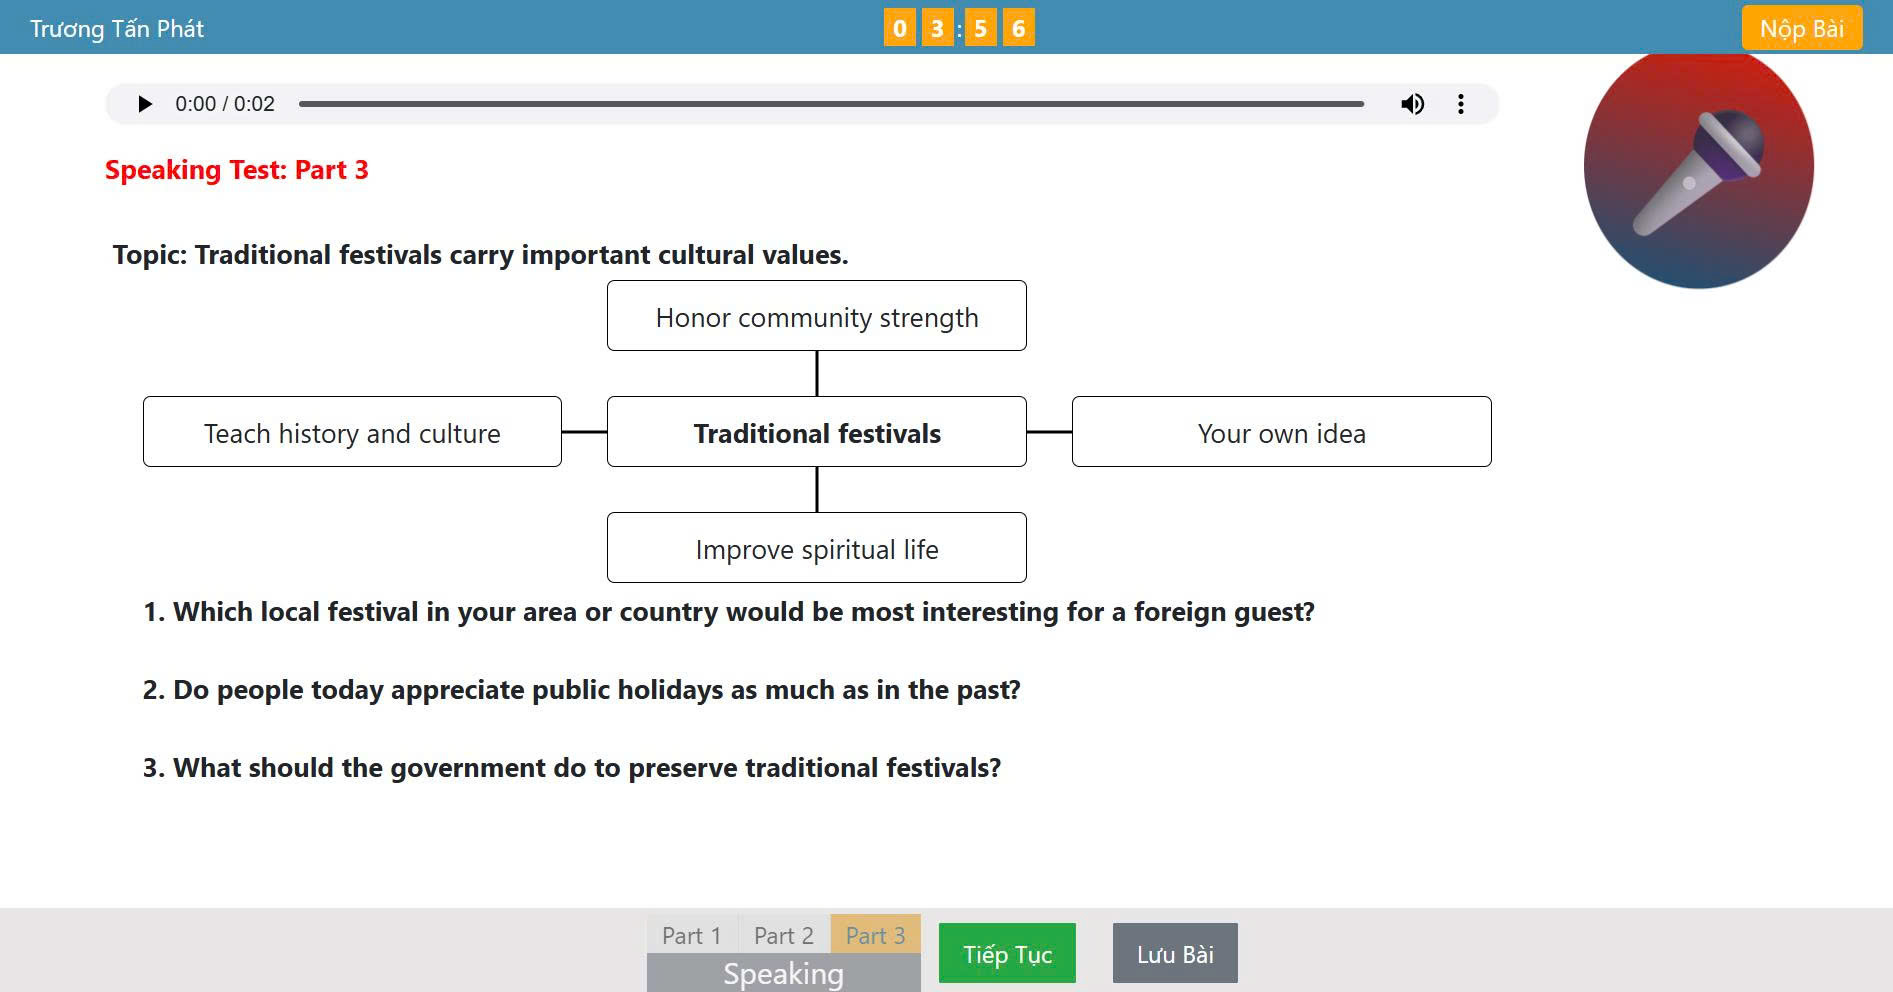Select the Part 3 tab
Screen dimensions: 1893x992
tap(875, 936)
